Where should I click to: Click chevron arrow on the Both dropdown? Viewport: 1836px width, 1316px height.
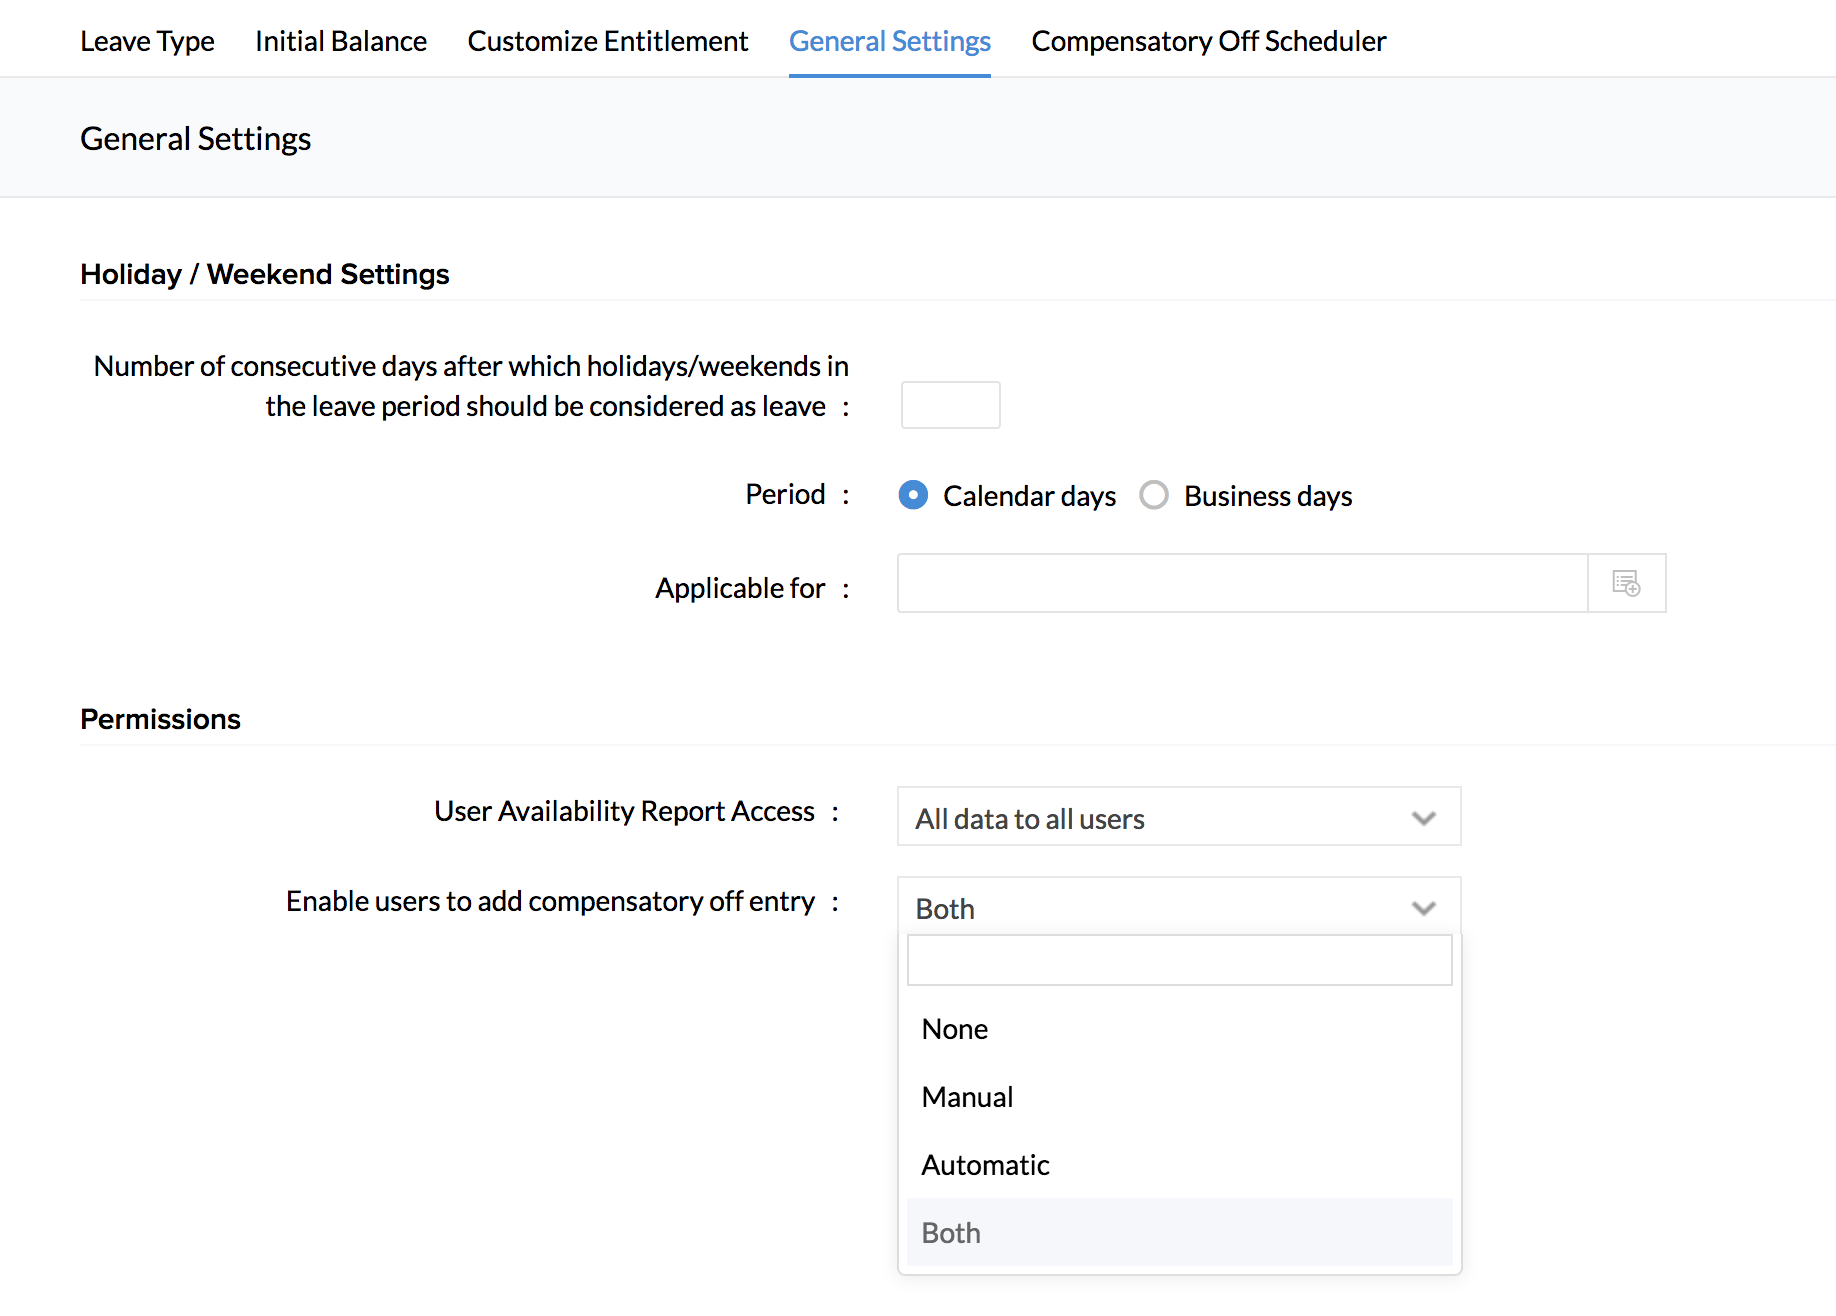point(1423,908)
